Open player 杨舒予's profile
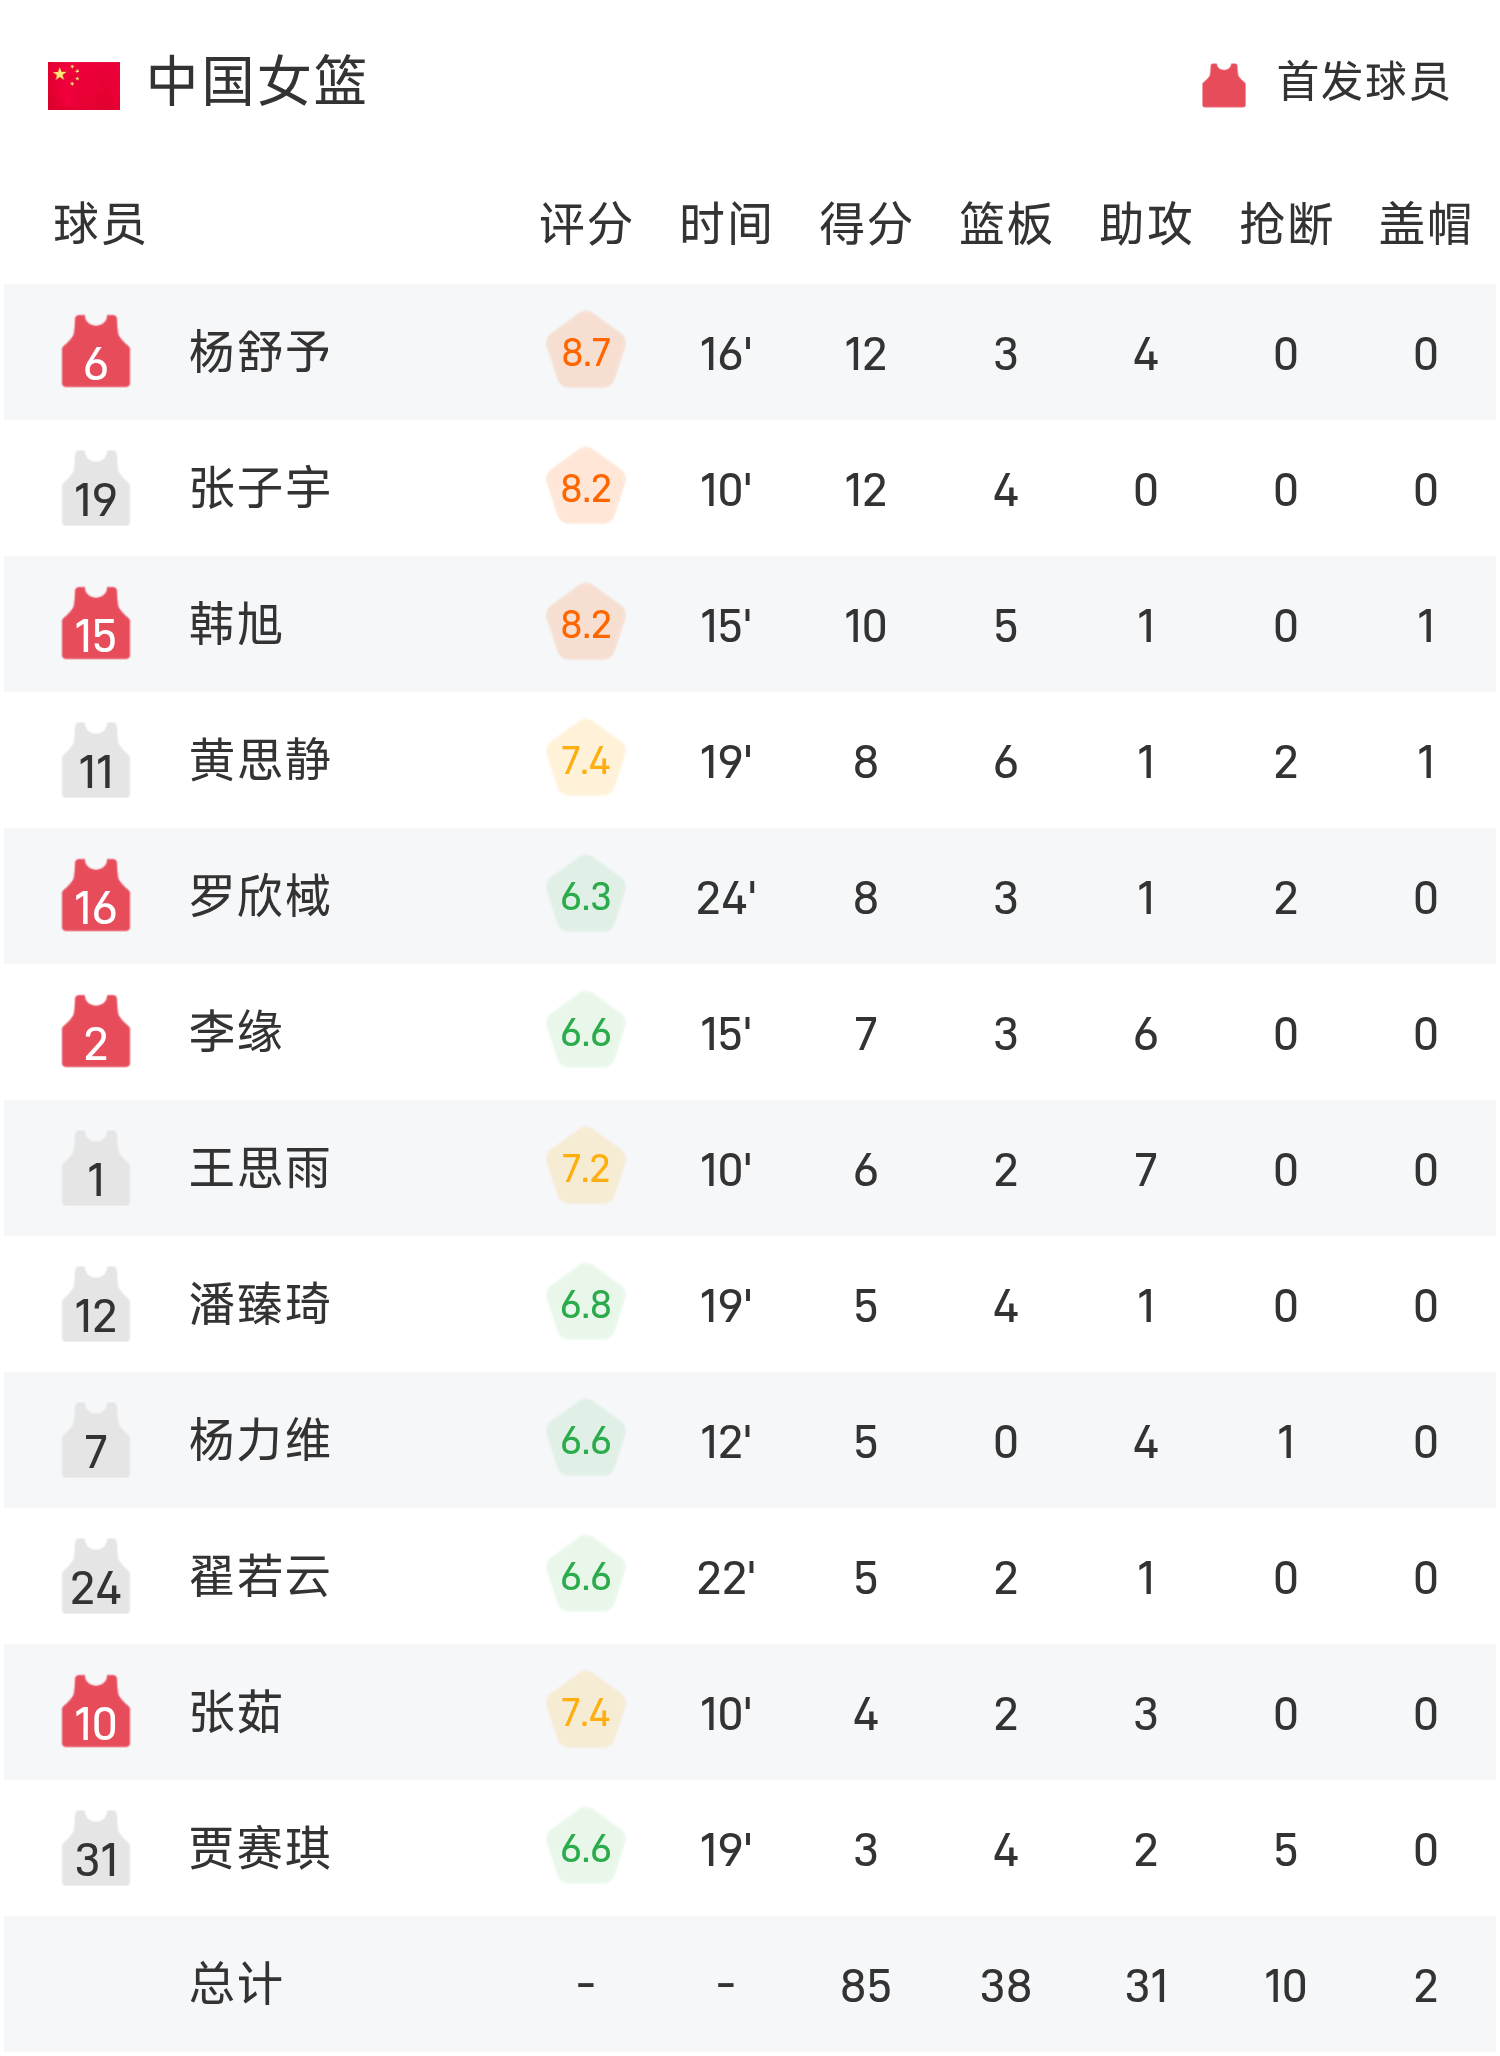 click(x=260, y=352)
